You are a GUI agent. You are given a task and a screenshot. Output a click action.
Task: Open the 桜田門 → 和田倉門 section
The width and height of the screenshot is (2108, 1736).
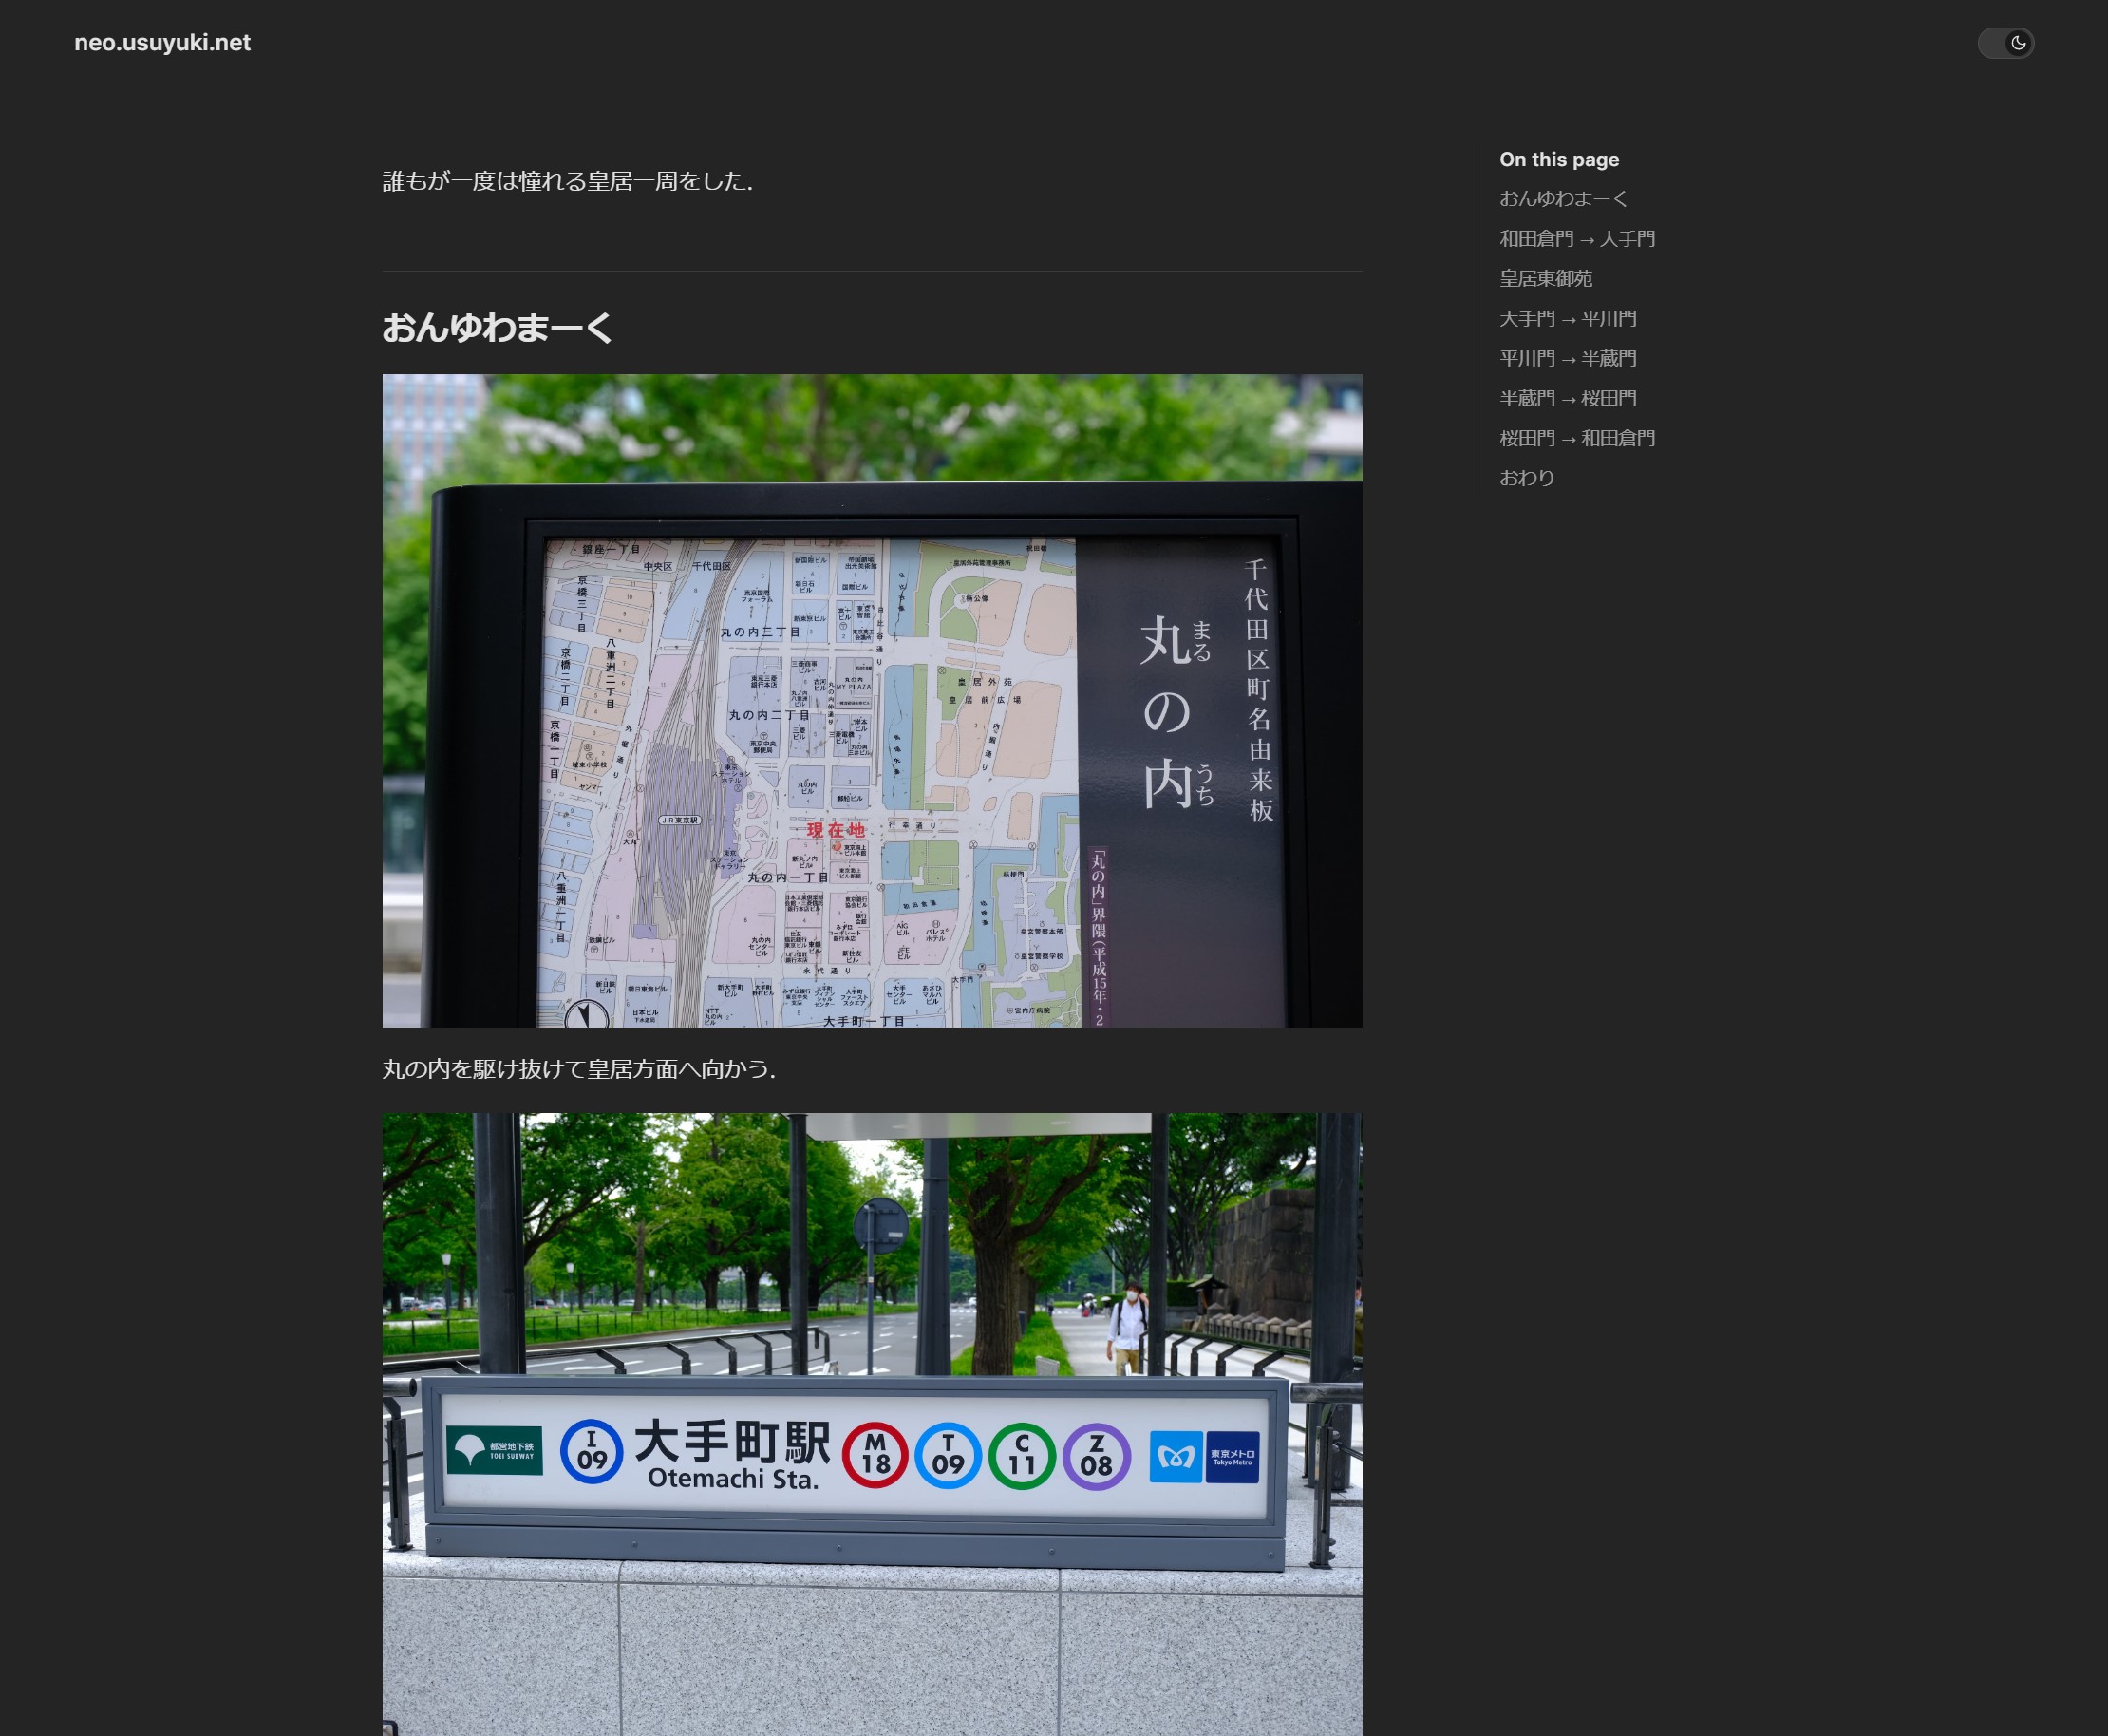(x=1577, y=438)
